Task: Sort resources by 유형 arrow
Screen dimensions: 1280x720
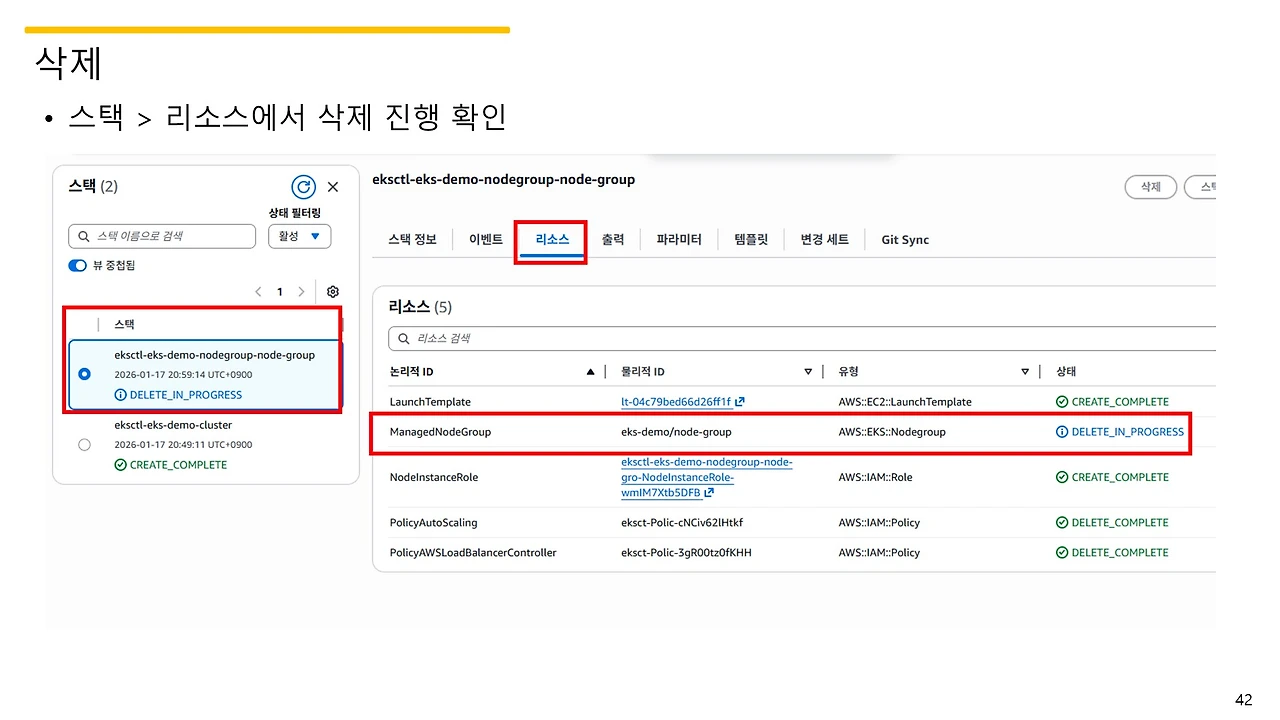Action: (1025, 372)
